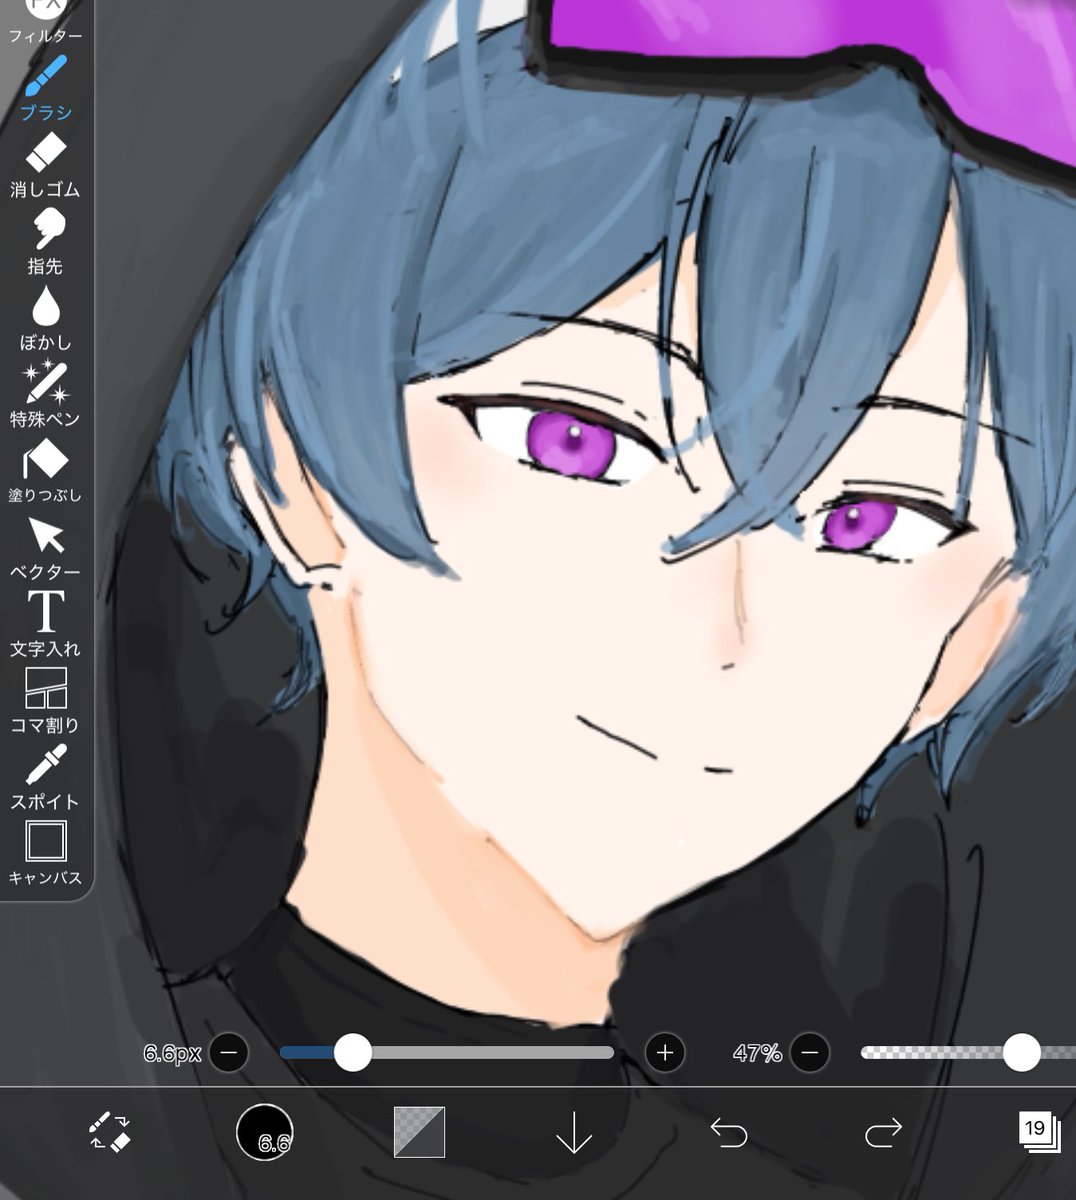Click the 47% opacity value

[757, 1053]
